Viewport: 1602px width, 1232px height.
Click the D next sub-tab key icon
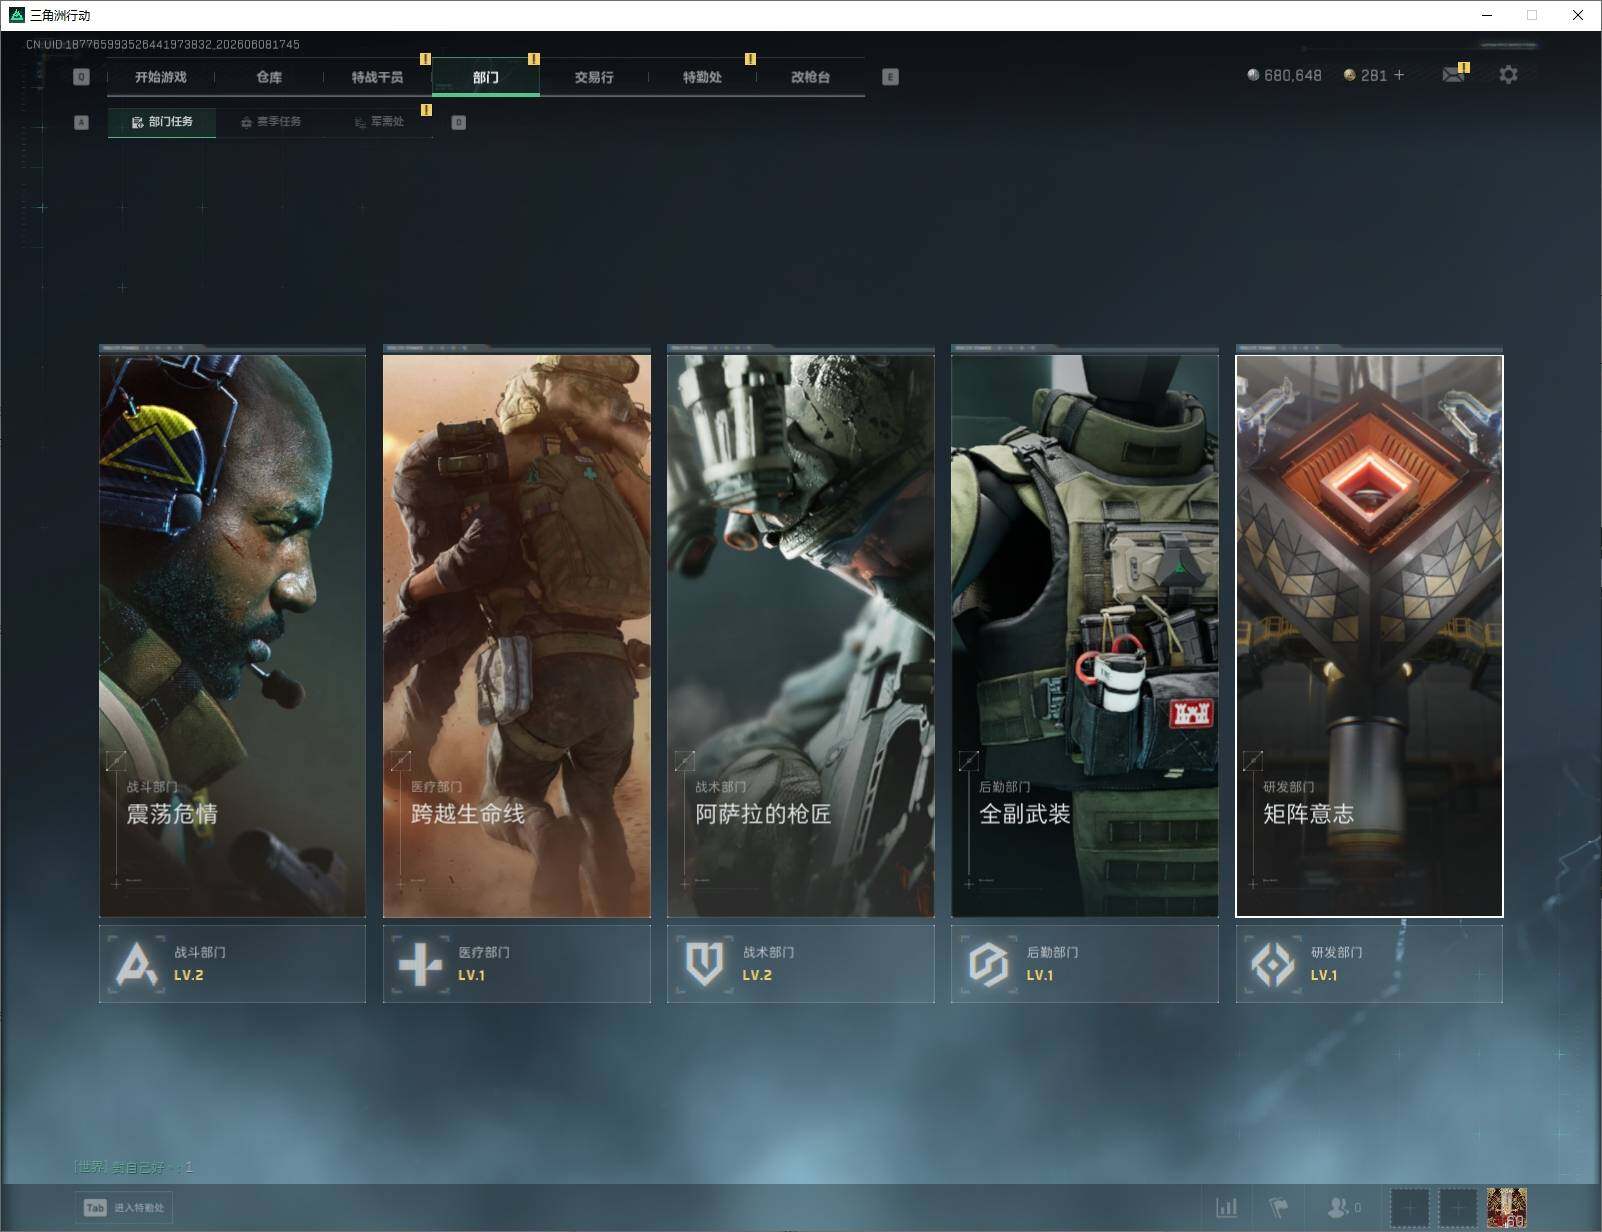point(458,122)
